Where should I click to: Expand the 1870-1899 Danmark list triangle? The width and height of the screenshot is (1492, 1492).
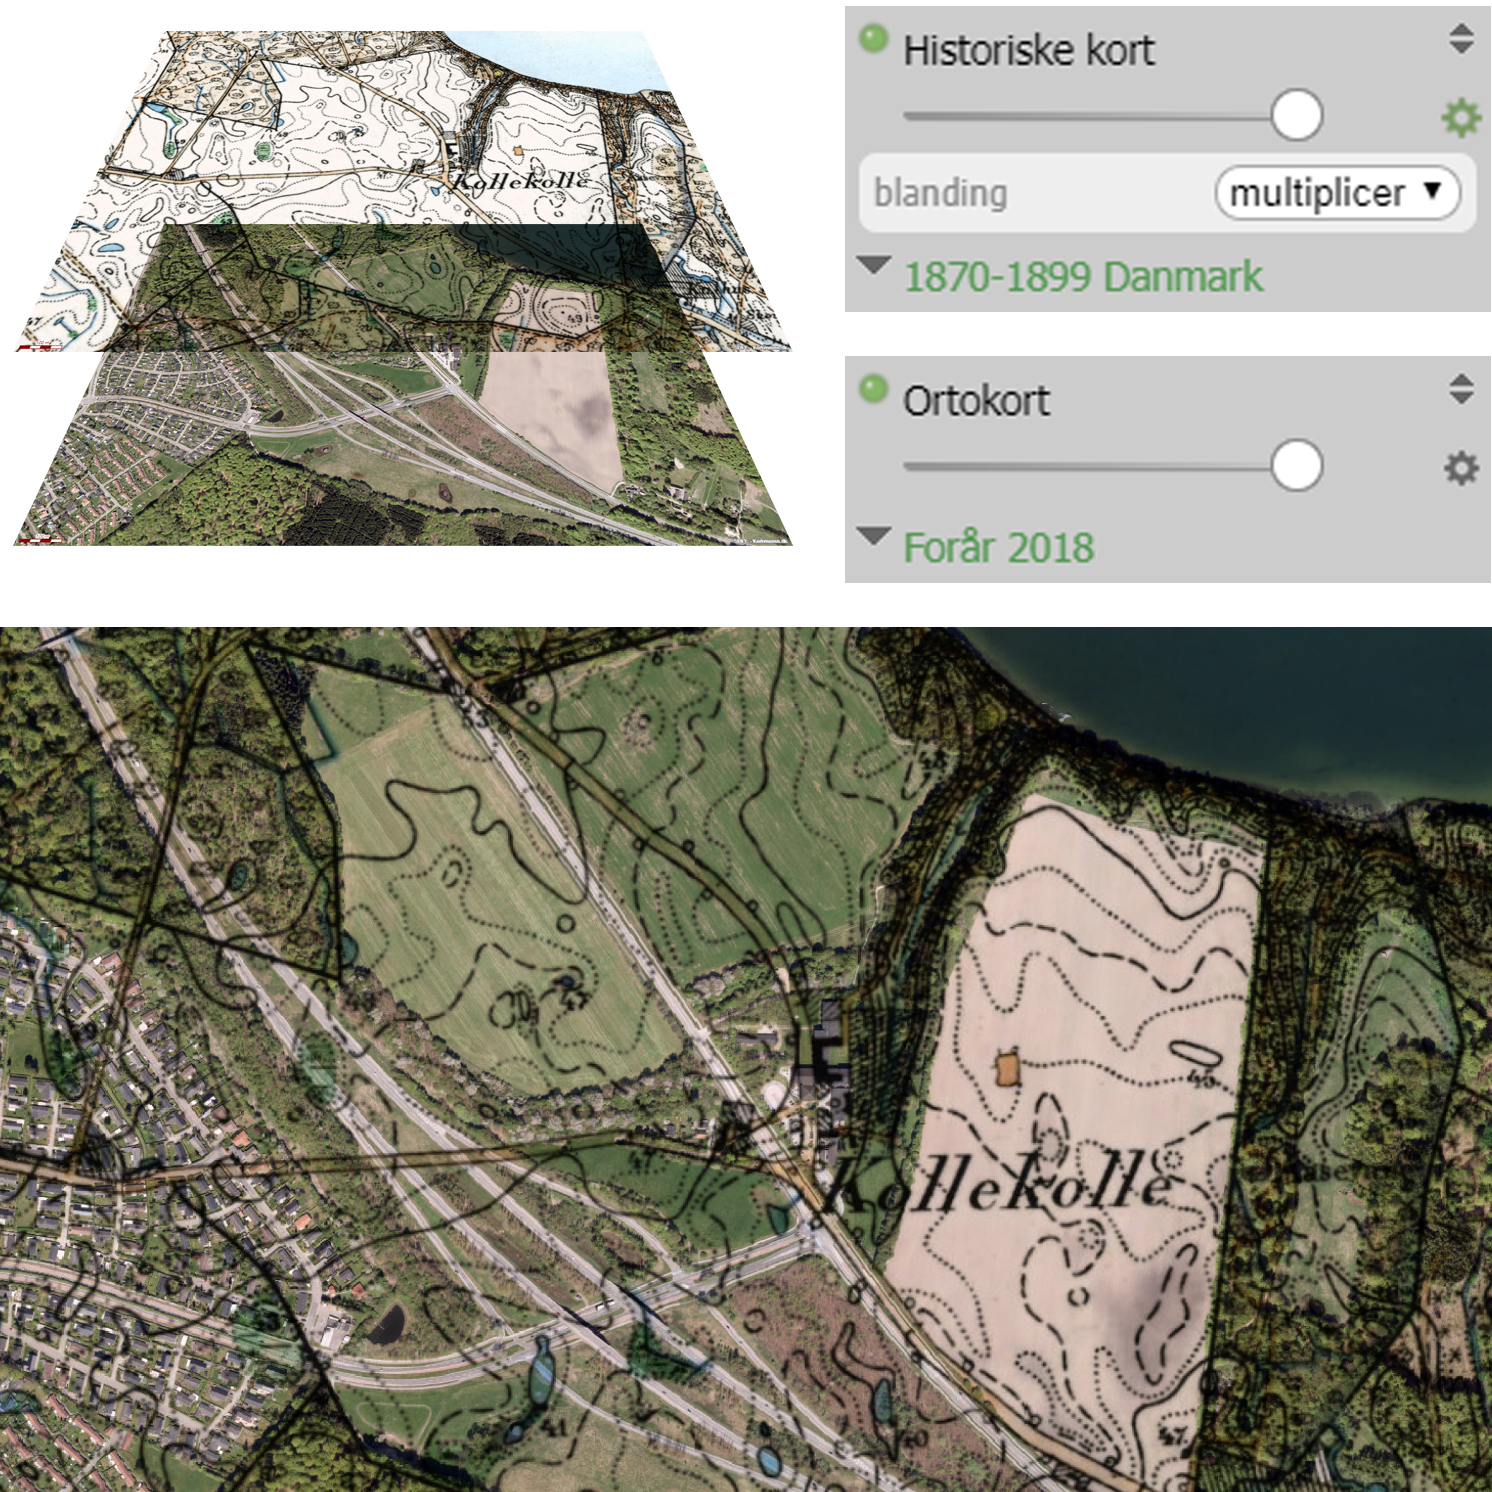click(874, 265)
